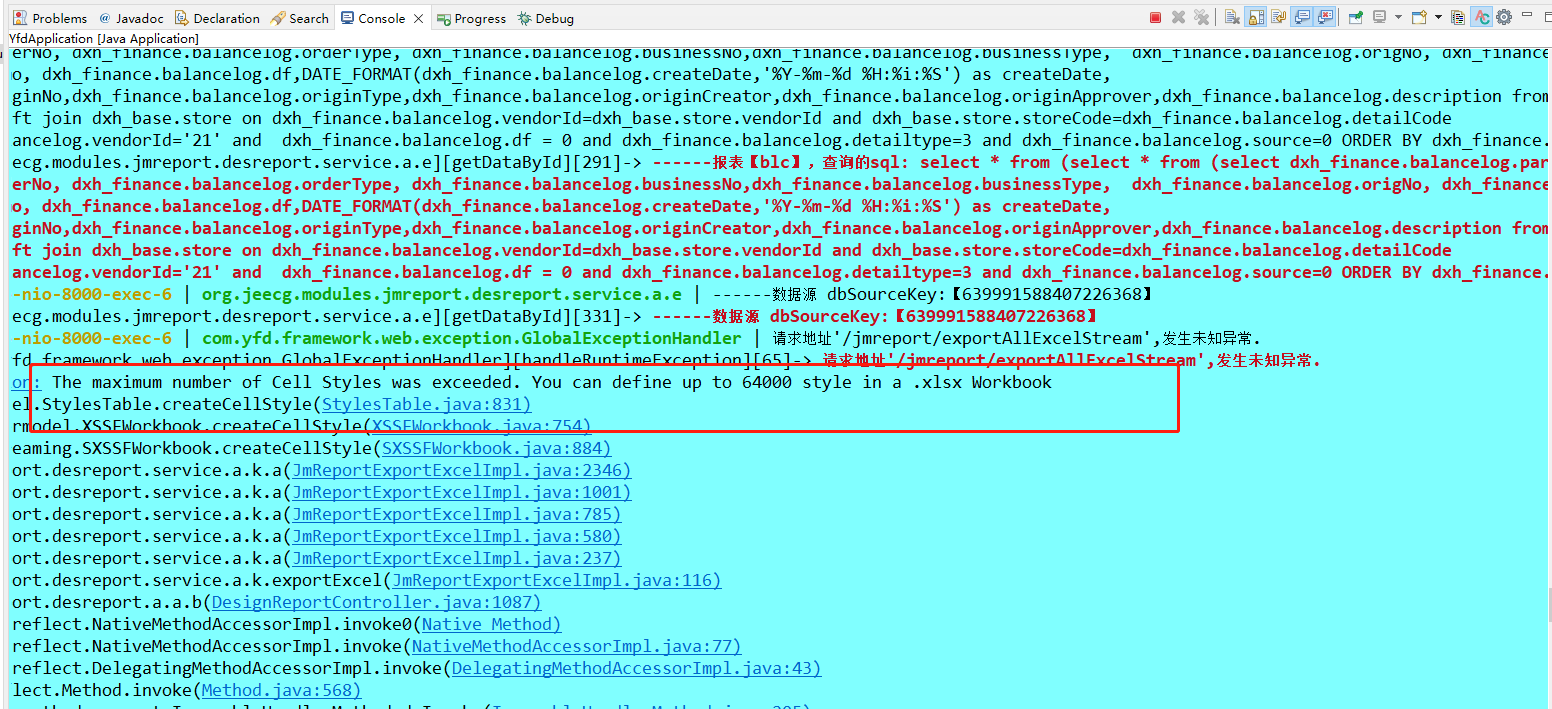Toggle the ANSI console color icon
Screen dimensions: 1552x709
pos(1482,17)
